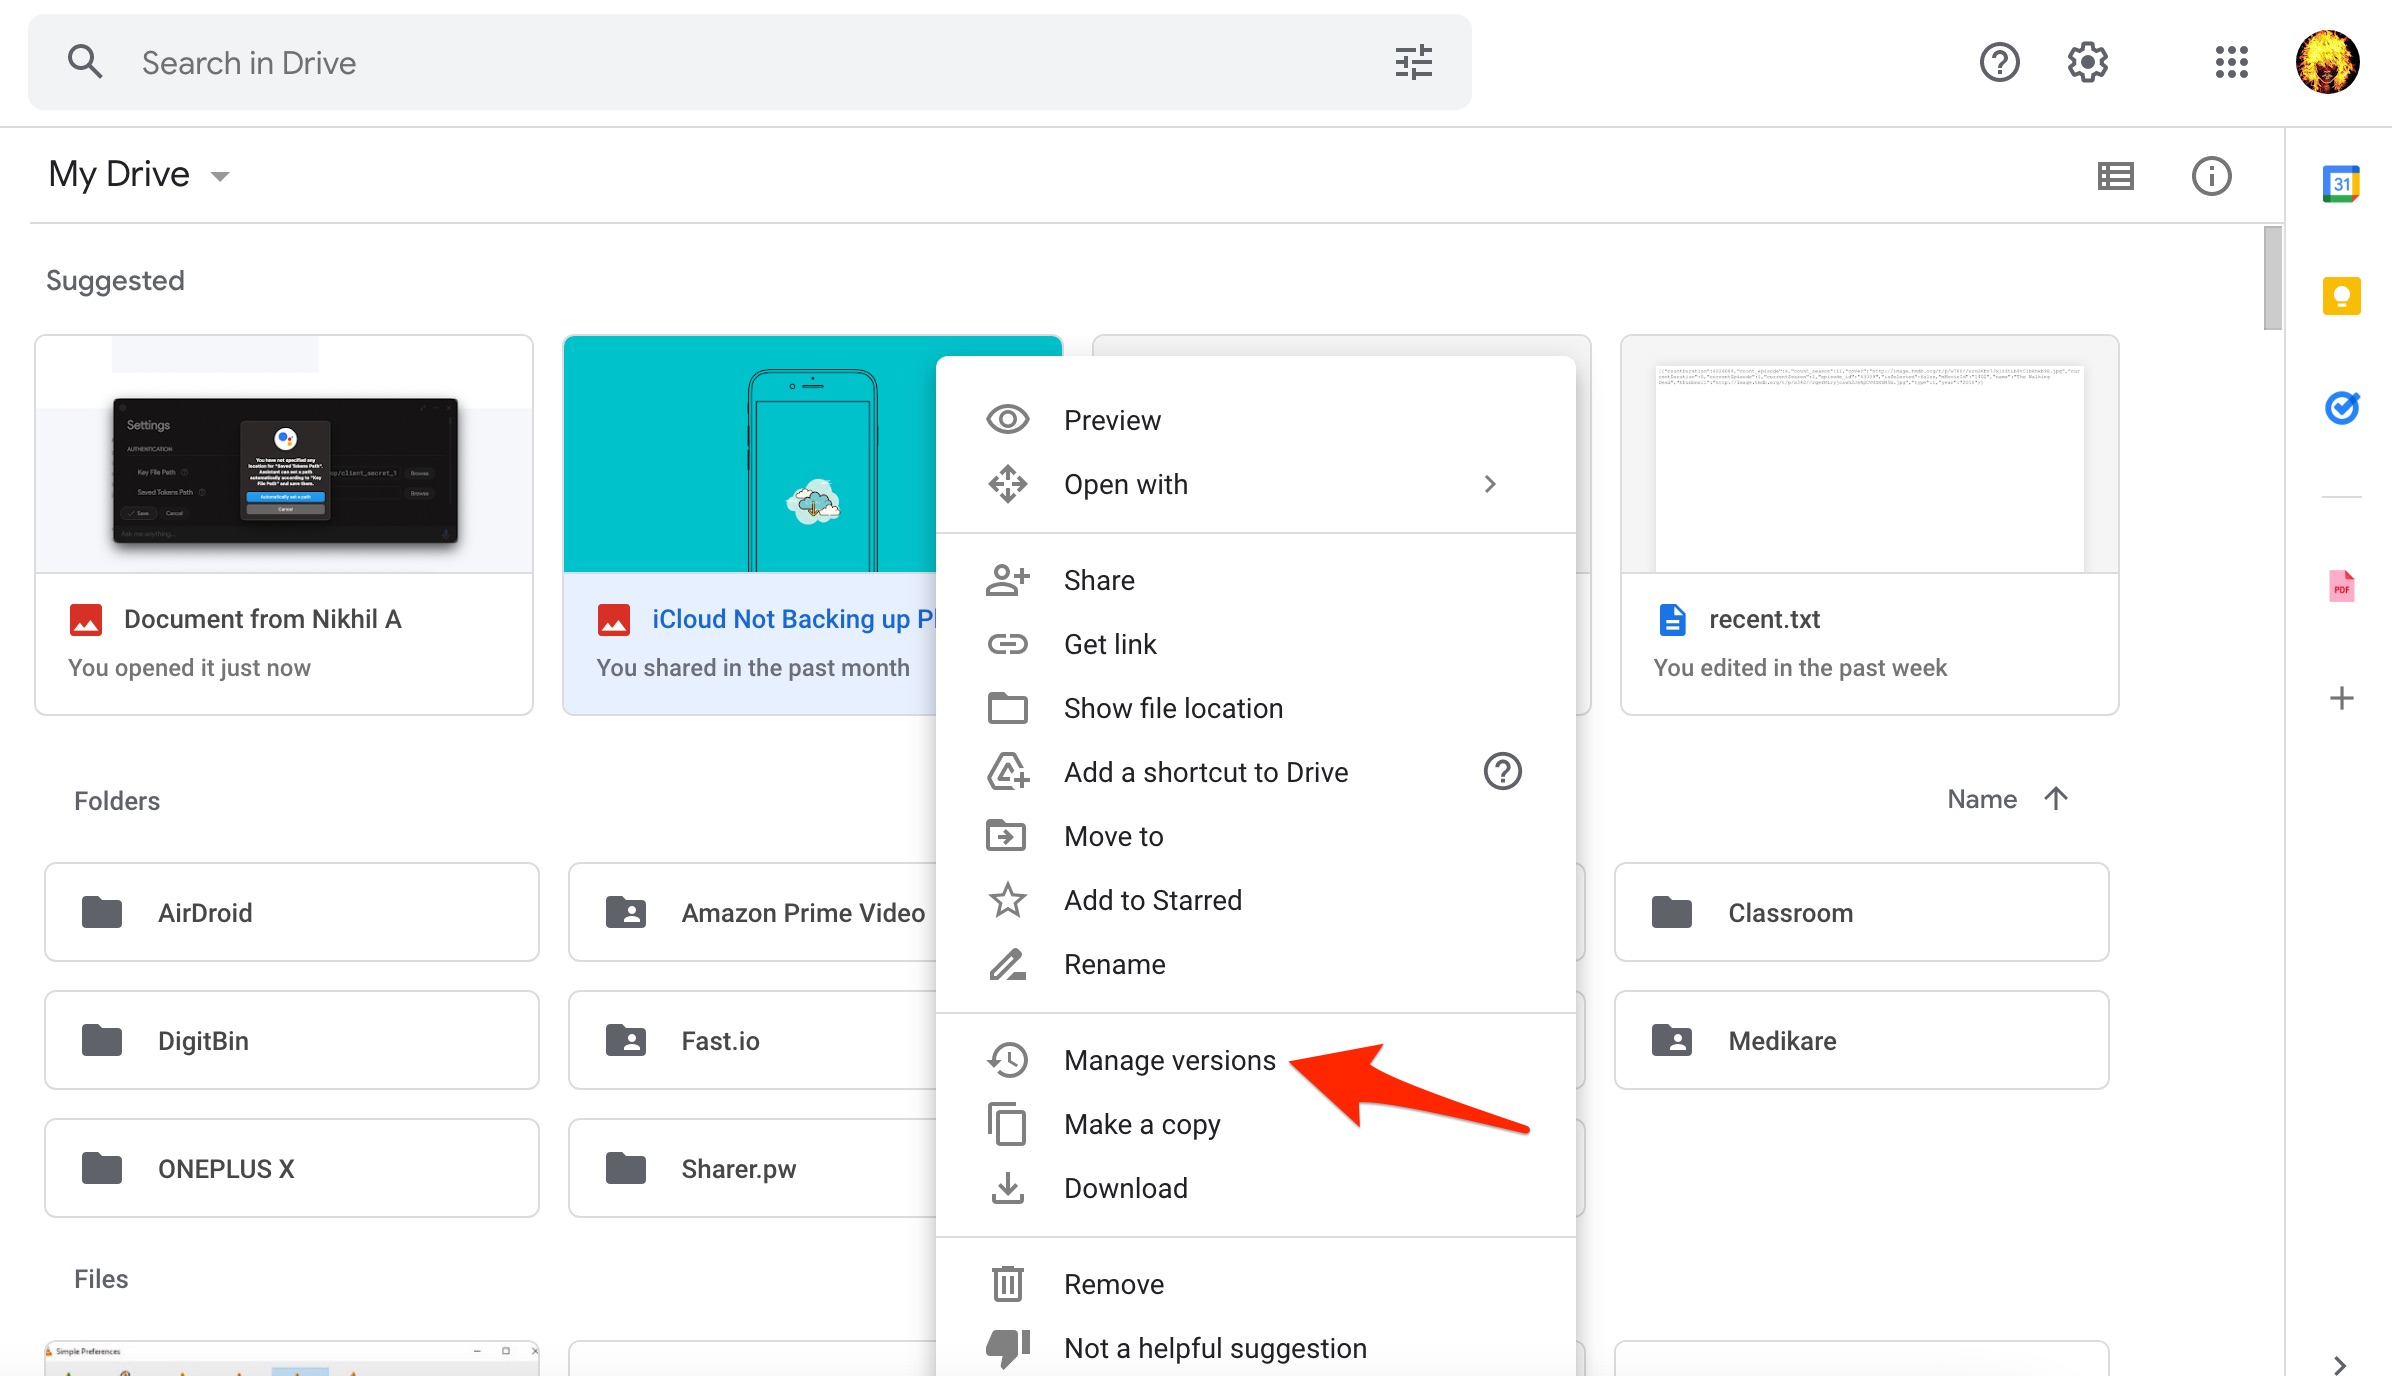Click the Move to icon in context menu
The height and width of the screenshot is (1376, 2392).
pyautogui.click(x=1007, y=834)
